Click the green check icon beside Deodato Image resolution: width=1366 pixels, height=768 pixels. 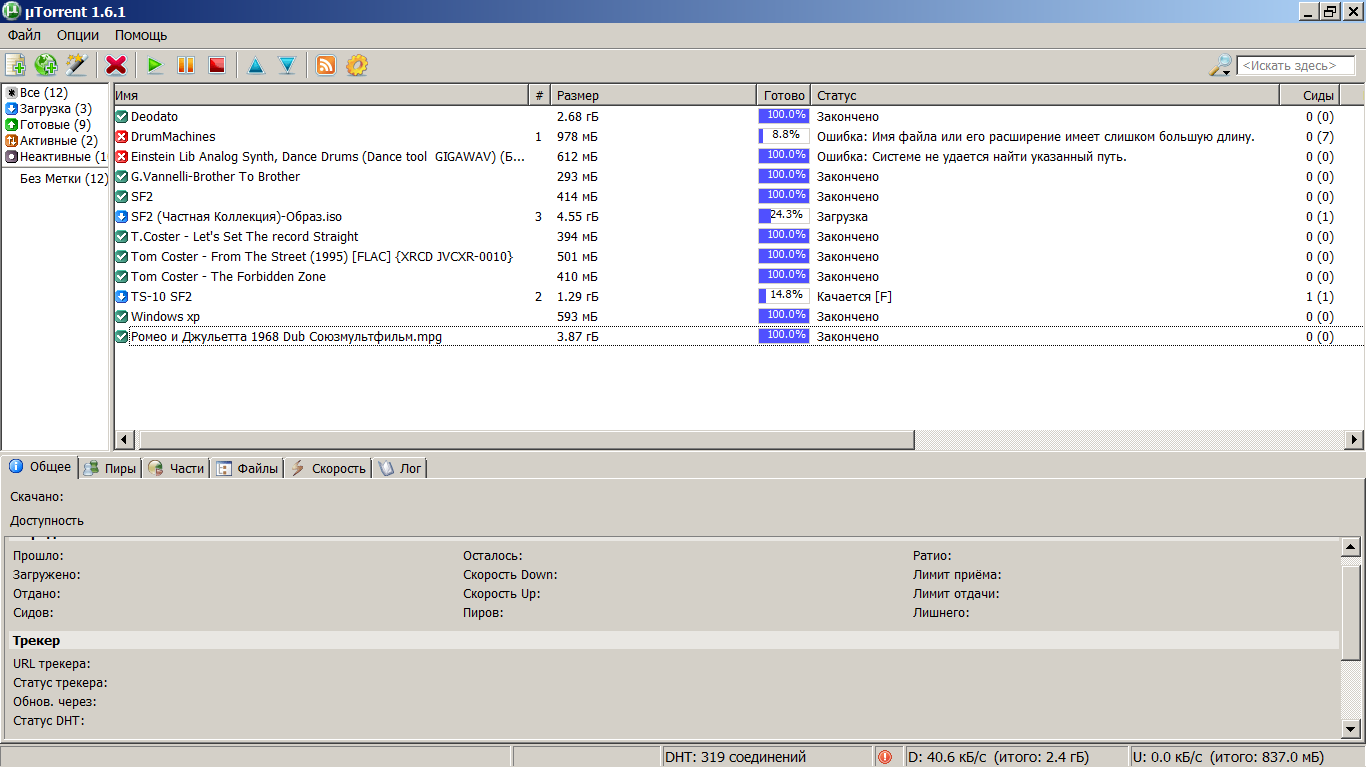click(x=122, y=117)
